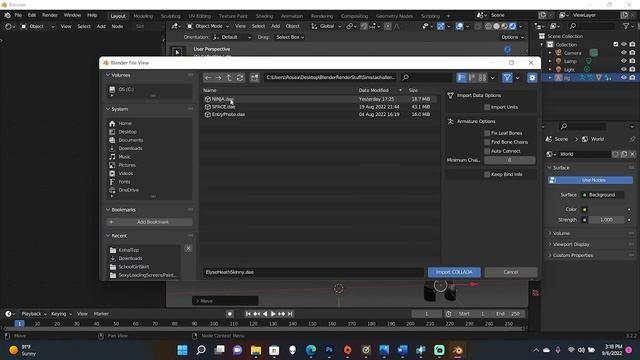Screen dimensions: 640x360
Task: Switch file list to thumbnail display
Action: pyautogui.click(x=482, y=78)
